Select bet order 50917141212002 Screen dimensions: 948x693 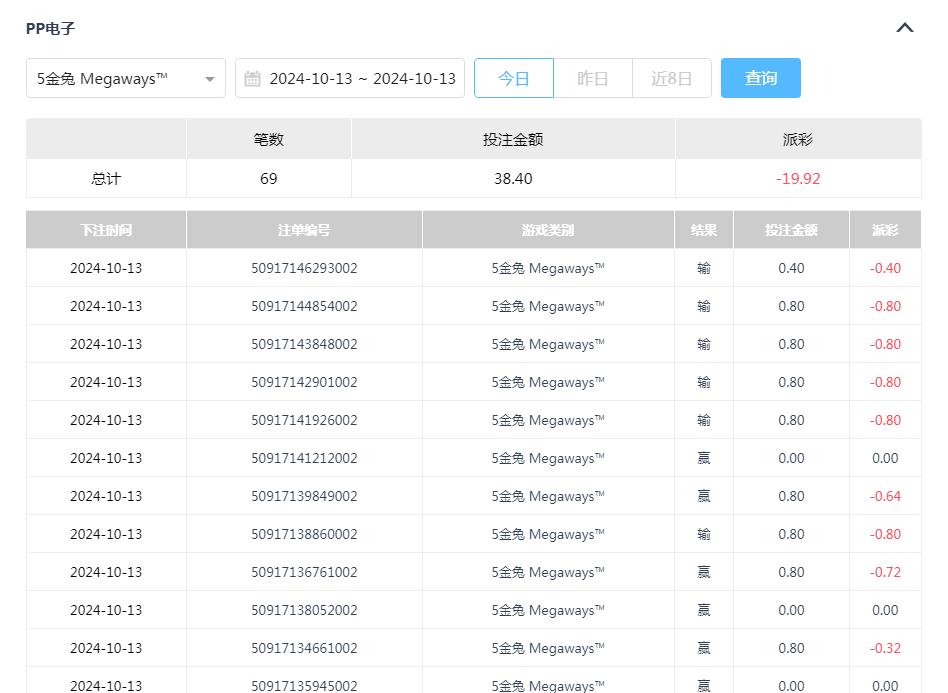[x=304, y=458]
